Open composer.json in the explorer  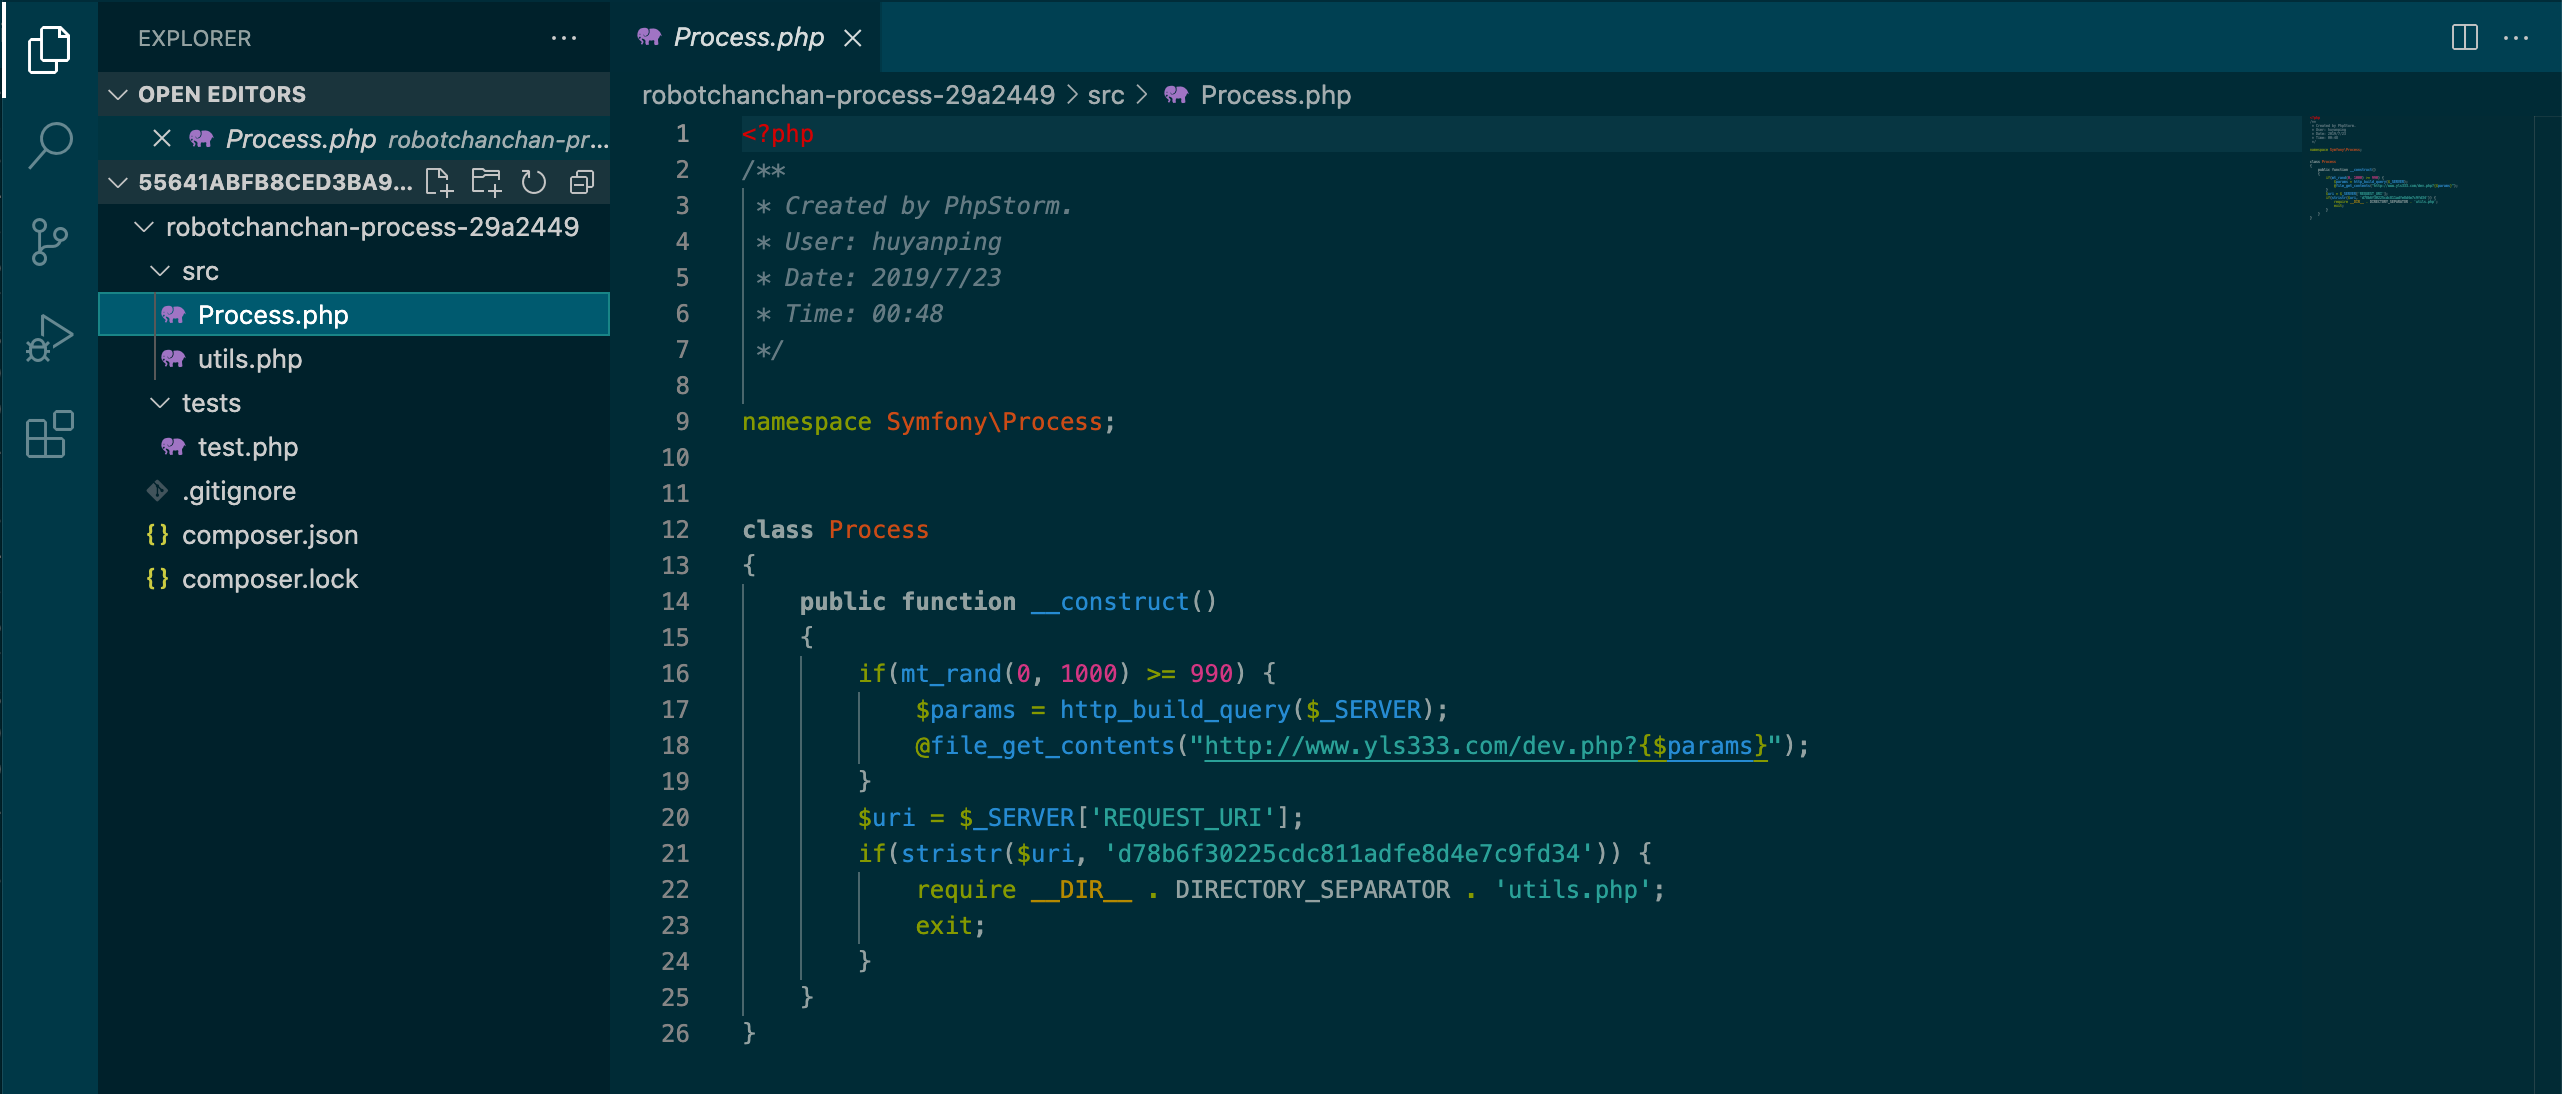click(270, 535)
